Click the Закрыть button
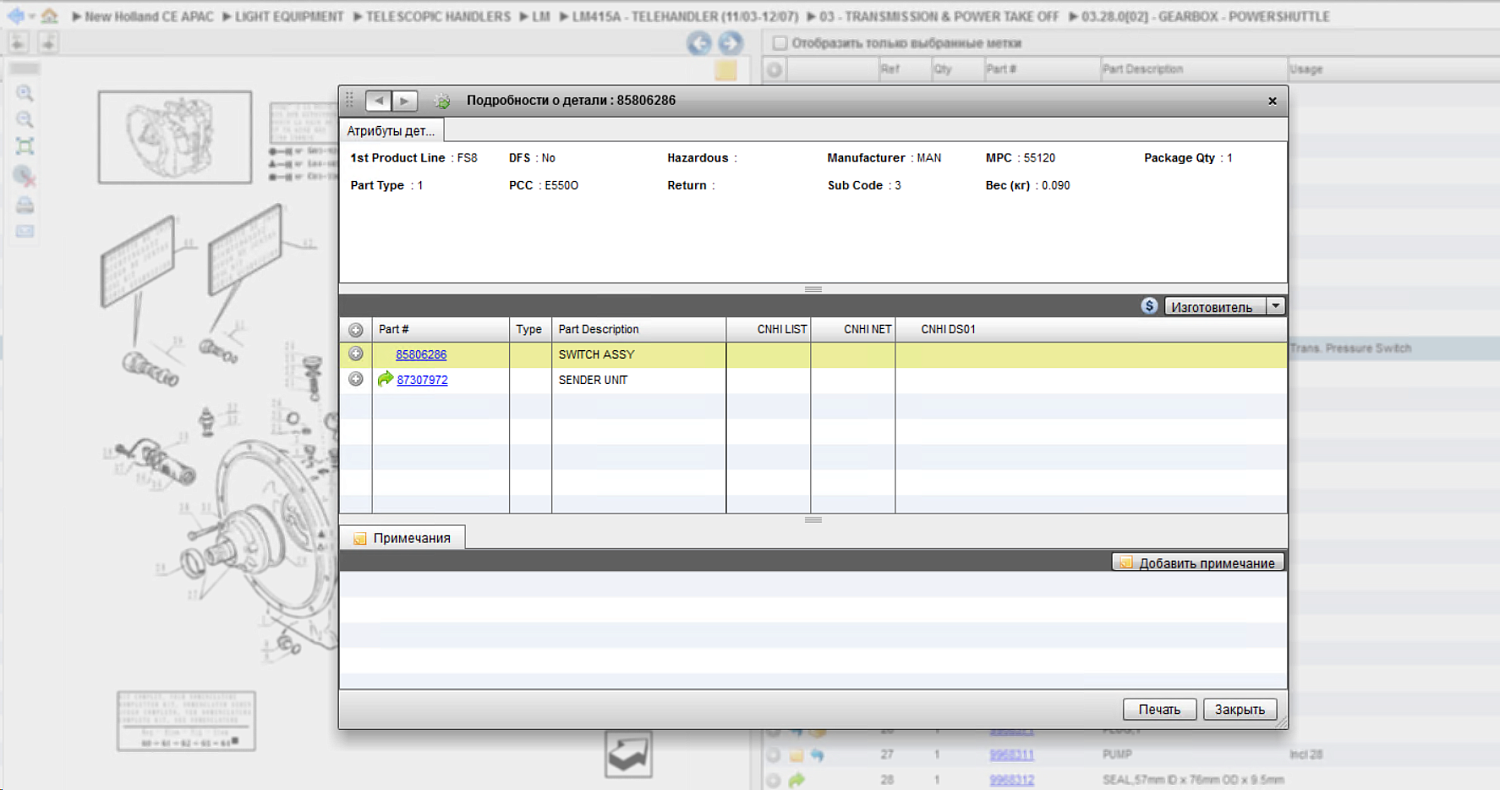The image size is (1500, 790). click(1240, 709)
